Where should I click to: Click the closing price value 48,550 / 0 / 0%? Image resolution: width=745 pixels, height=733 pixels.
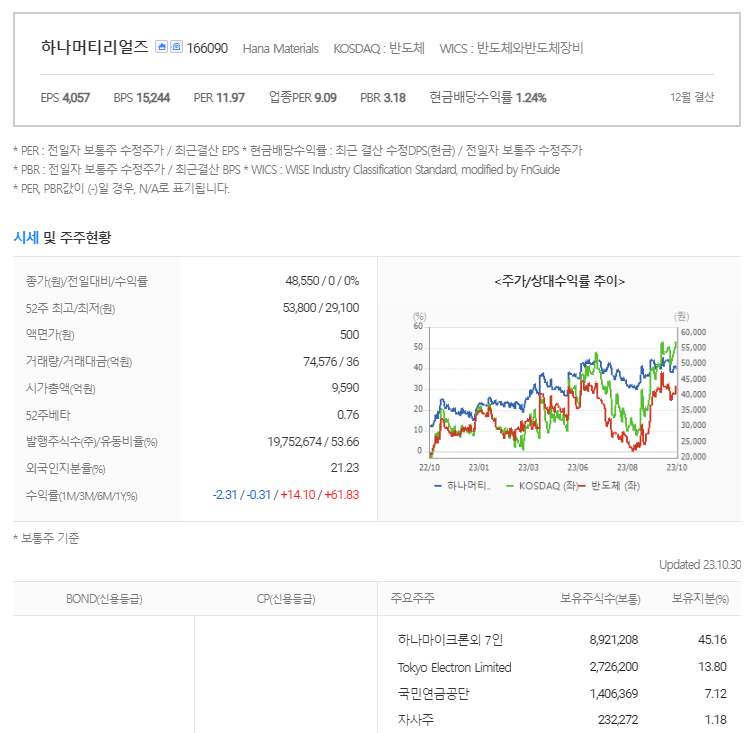322,281
